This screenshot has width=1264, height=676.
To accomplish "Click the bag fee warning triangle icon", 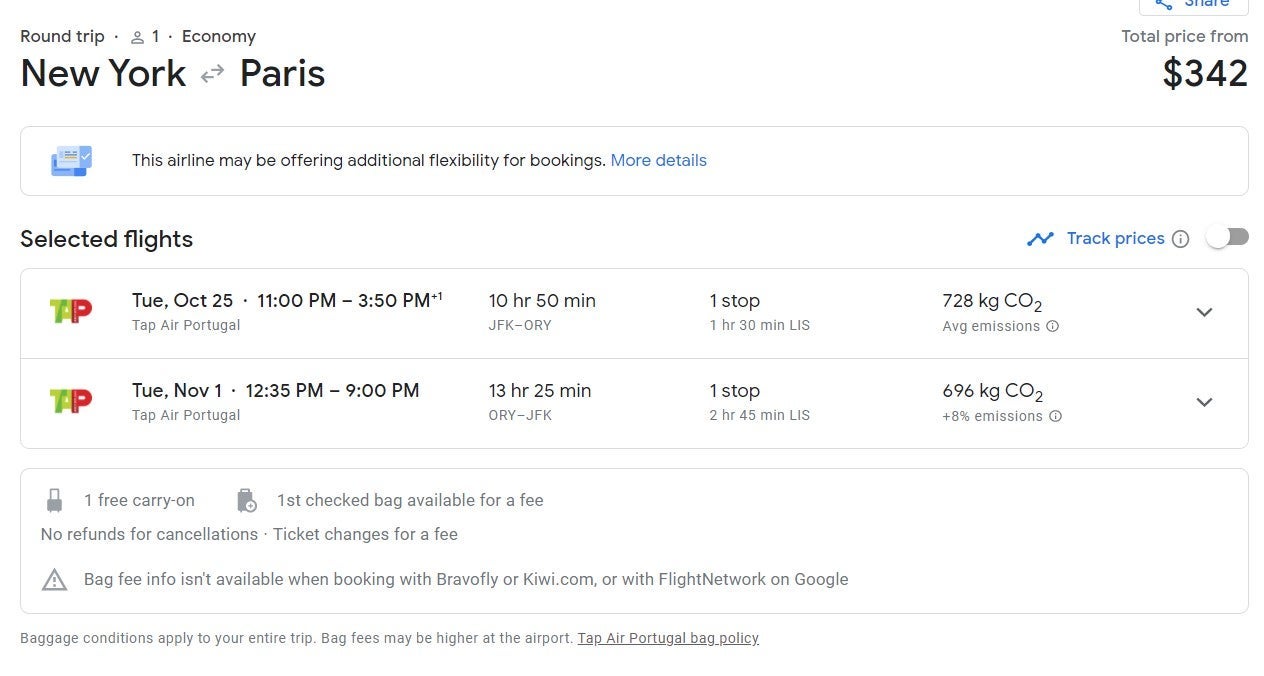I will [55, 579].
